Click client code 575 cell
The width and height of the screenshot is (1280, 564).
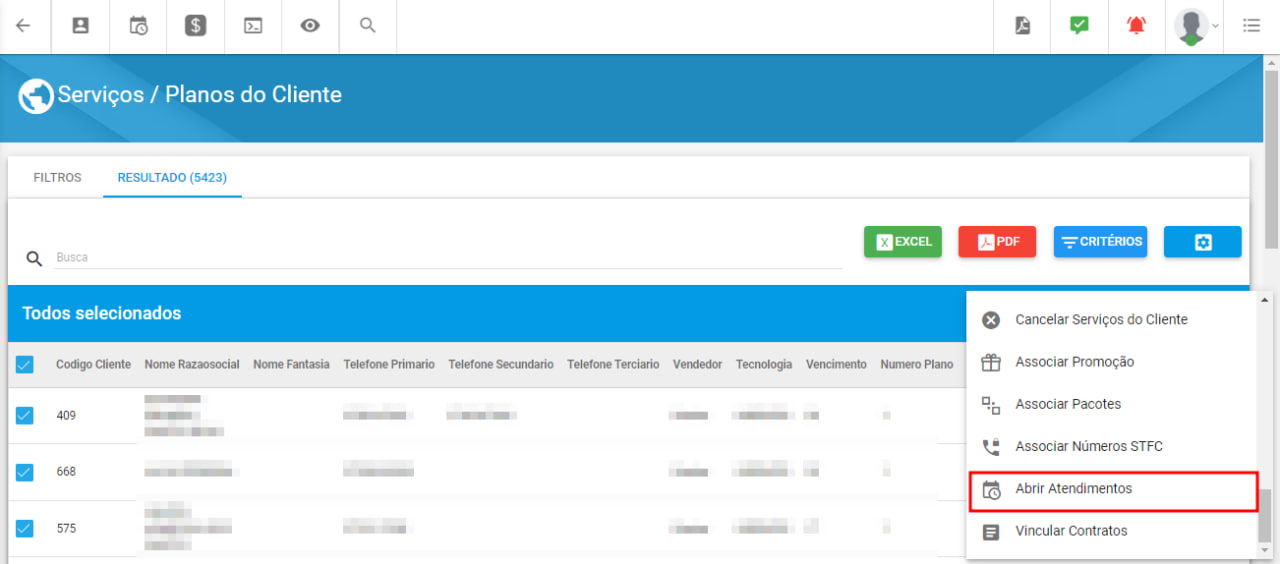66,529
